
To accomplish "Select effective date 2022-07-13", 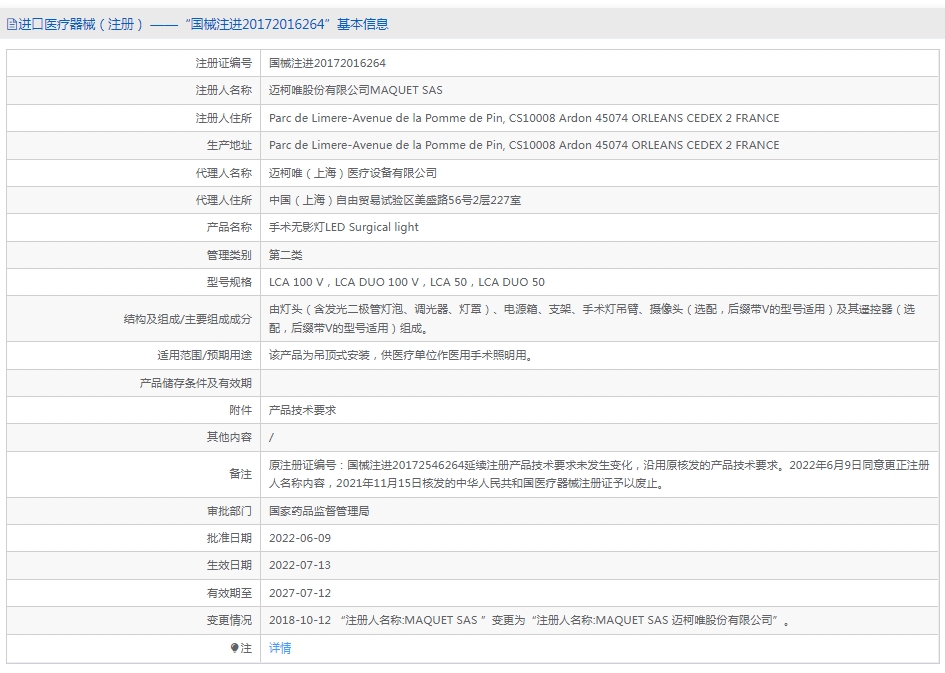I will [300, 565].
